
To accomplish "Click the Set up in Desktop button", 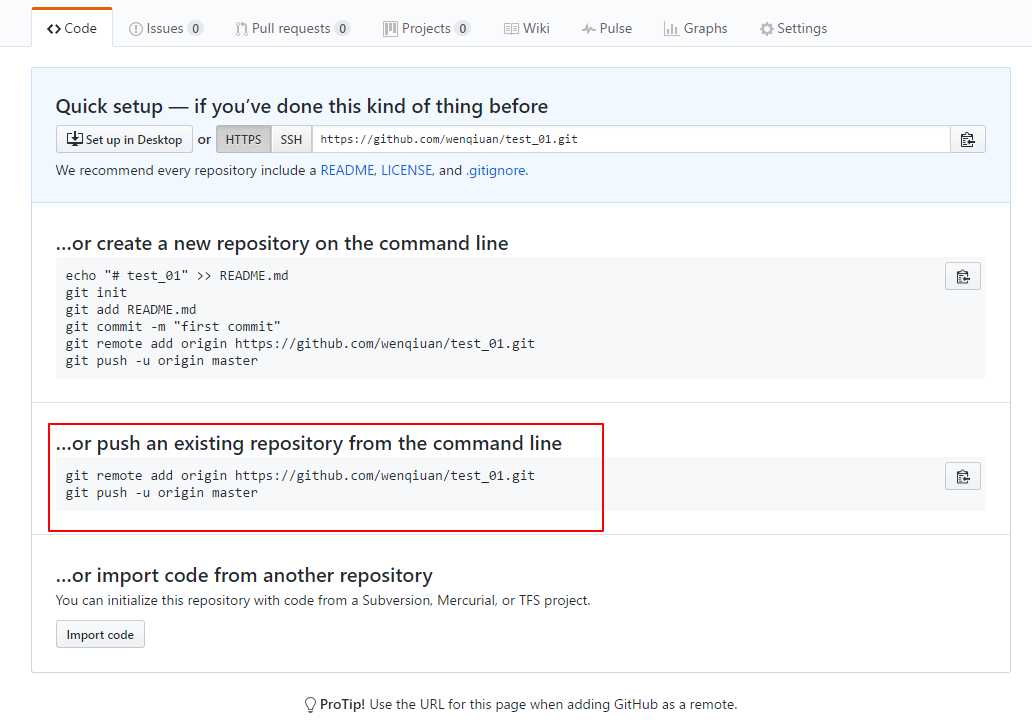I will [125, 140].
